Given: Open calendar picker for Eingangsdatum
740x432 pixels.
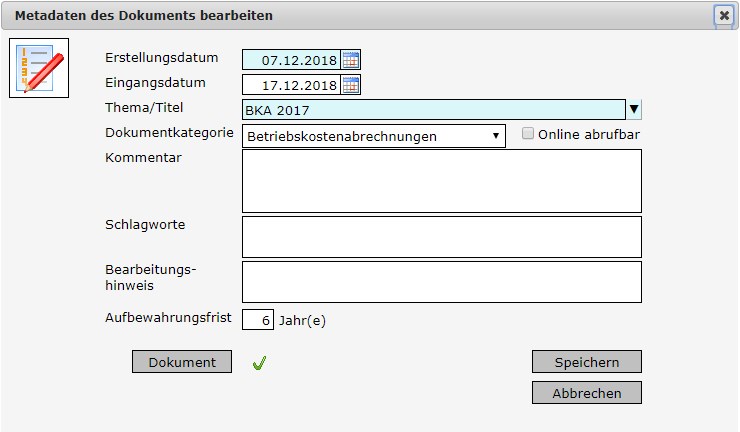Looking at the screenshot, I should pyautogui.click(x=351, y=85).
